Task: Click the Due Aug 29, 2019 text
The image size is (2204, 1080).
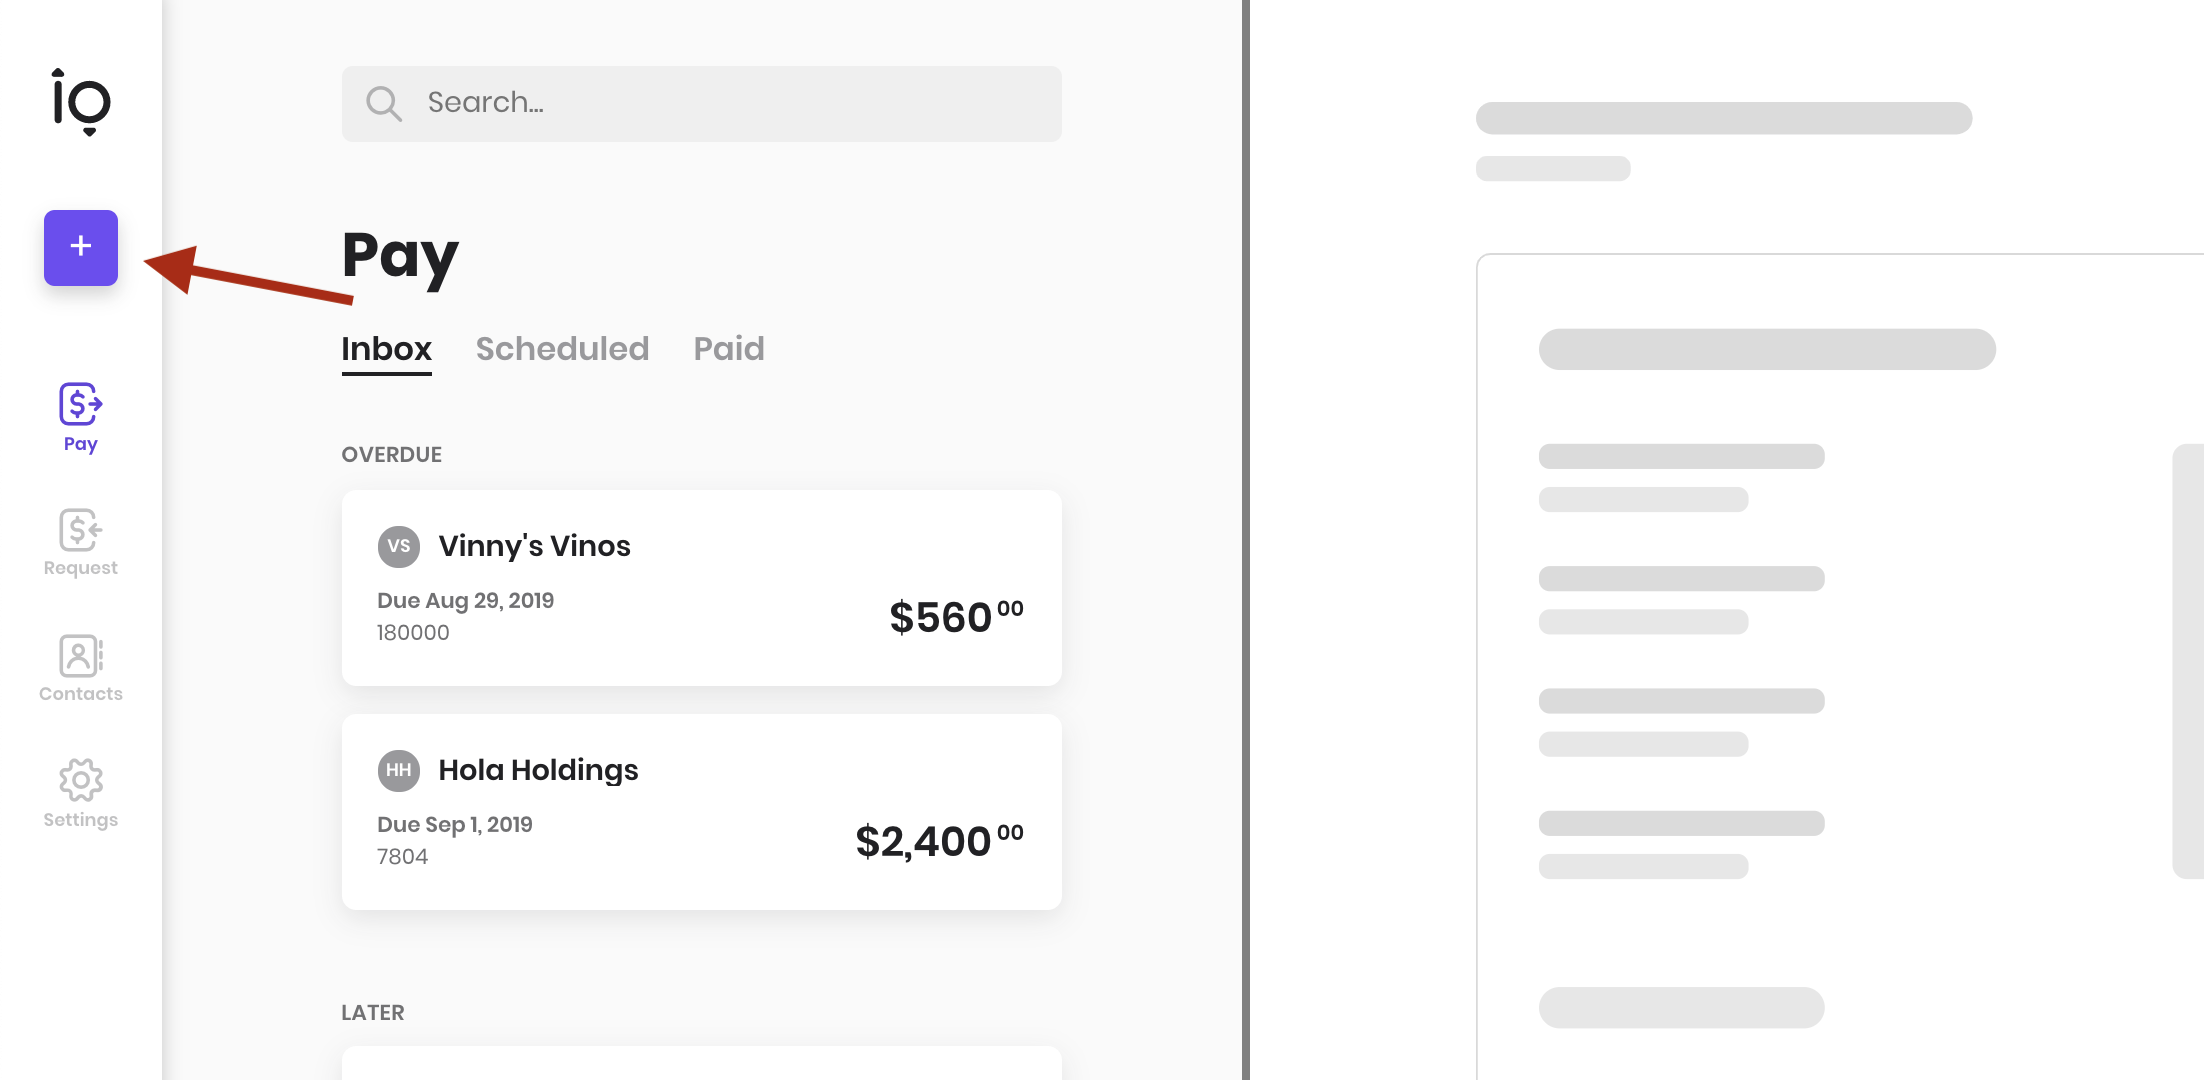Action: point(465,600)
